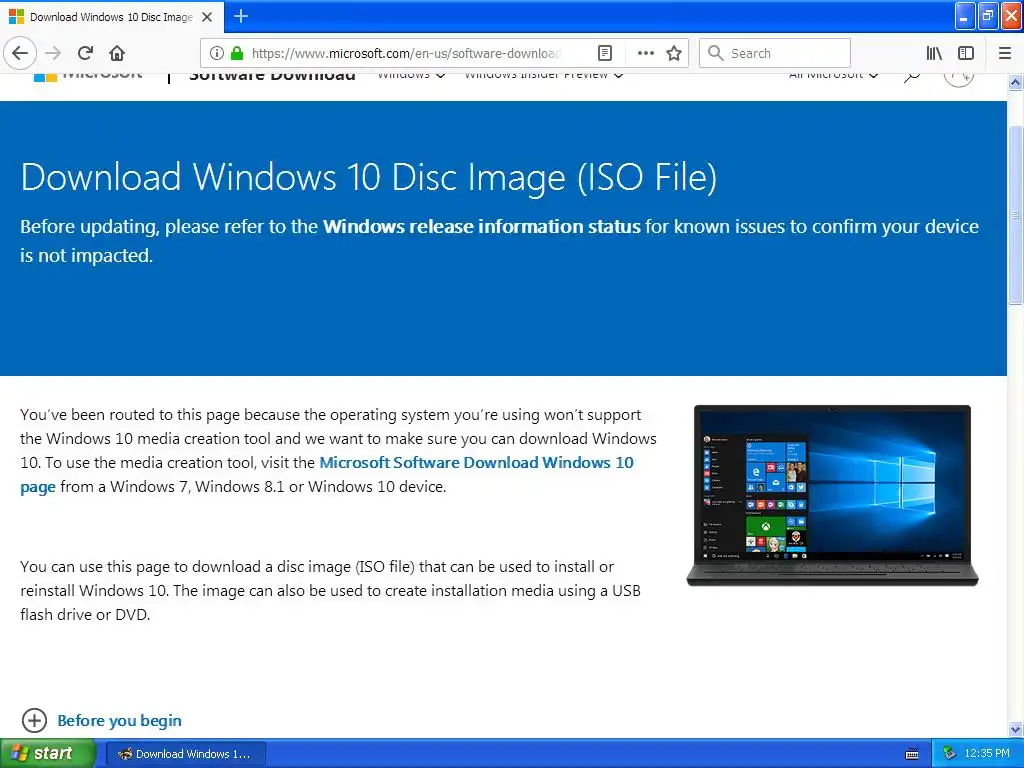Viewport: 1024px width, 768px height.
Task: Click the tray icon beside the clock
Action: [950, 754]
